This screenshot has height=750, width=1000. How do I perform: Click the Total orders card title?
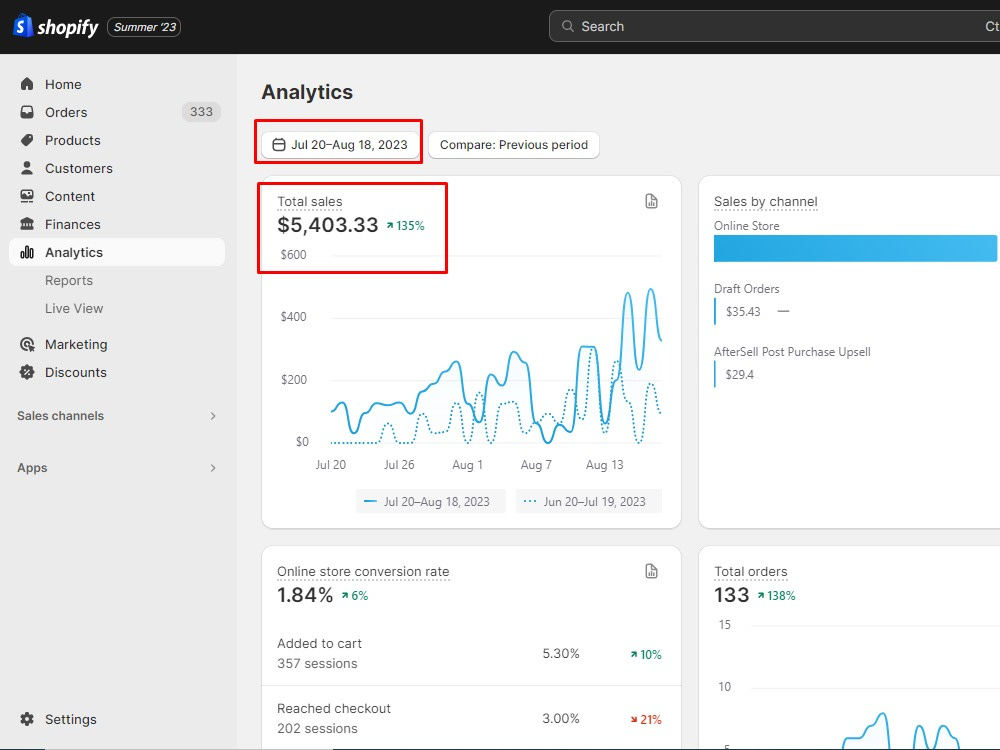point(751,571)
